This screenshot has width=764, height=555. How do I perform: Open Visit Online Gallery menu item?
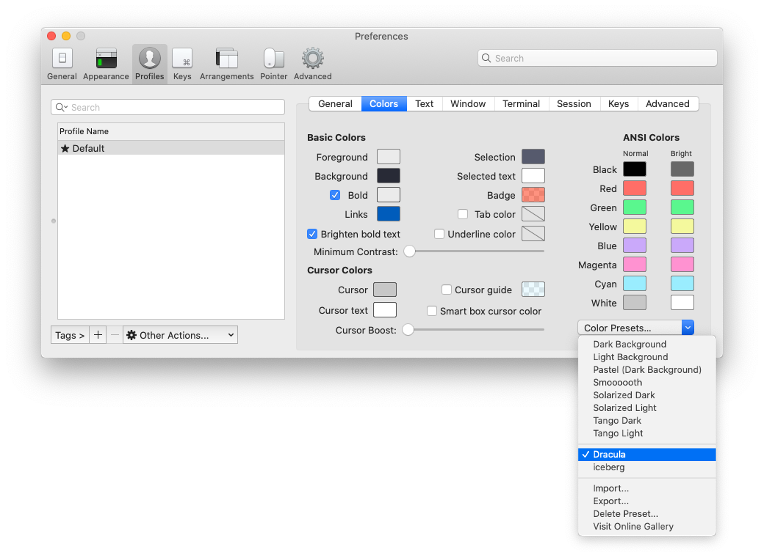pos(647,526)
